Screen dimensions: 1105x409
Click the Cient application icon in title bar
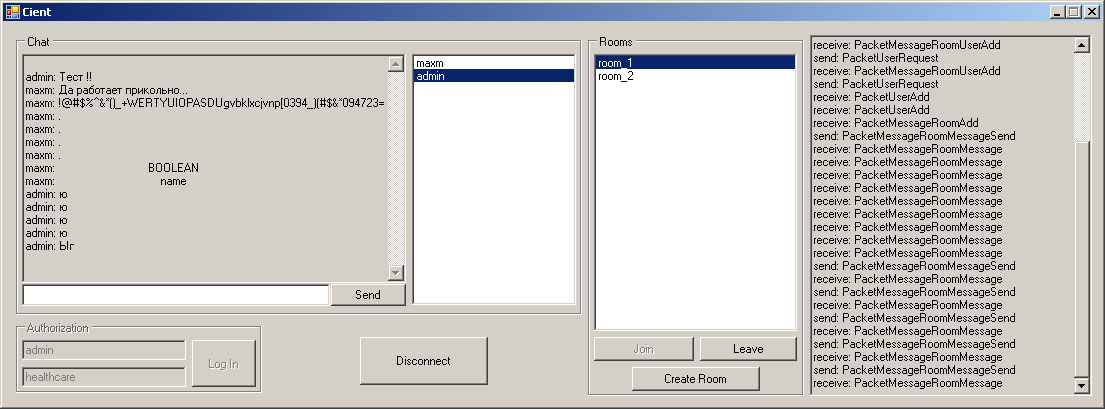12,12
